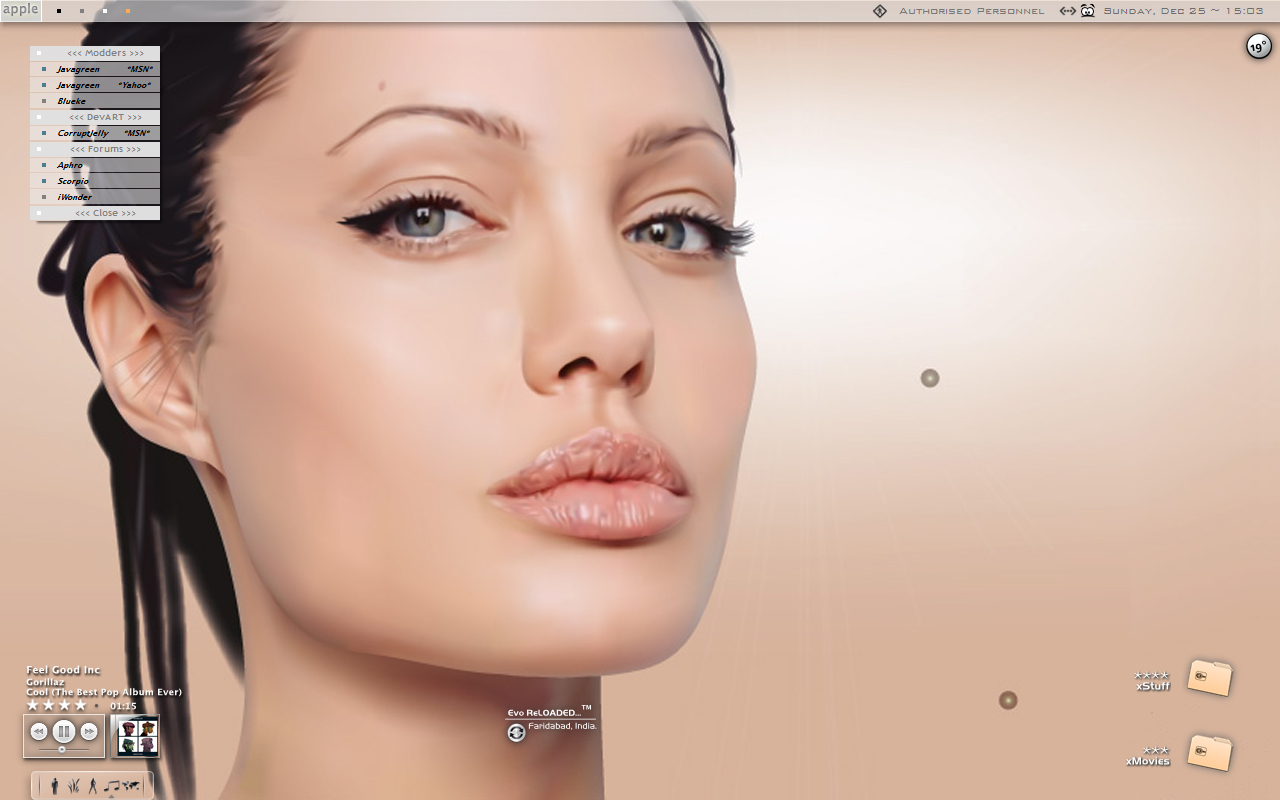1280x800 pixels.
Task: Click the white square dot in top bar
Action: pyautogui.click(x=105, y=11)
